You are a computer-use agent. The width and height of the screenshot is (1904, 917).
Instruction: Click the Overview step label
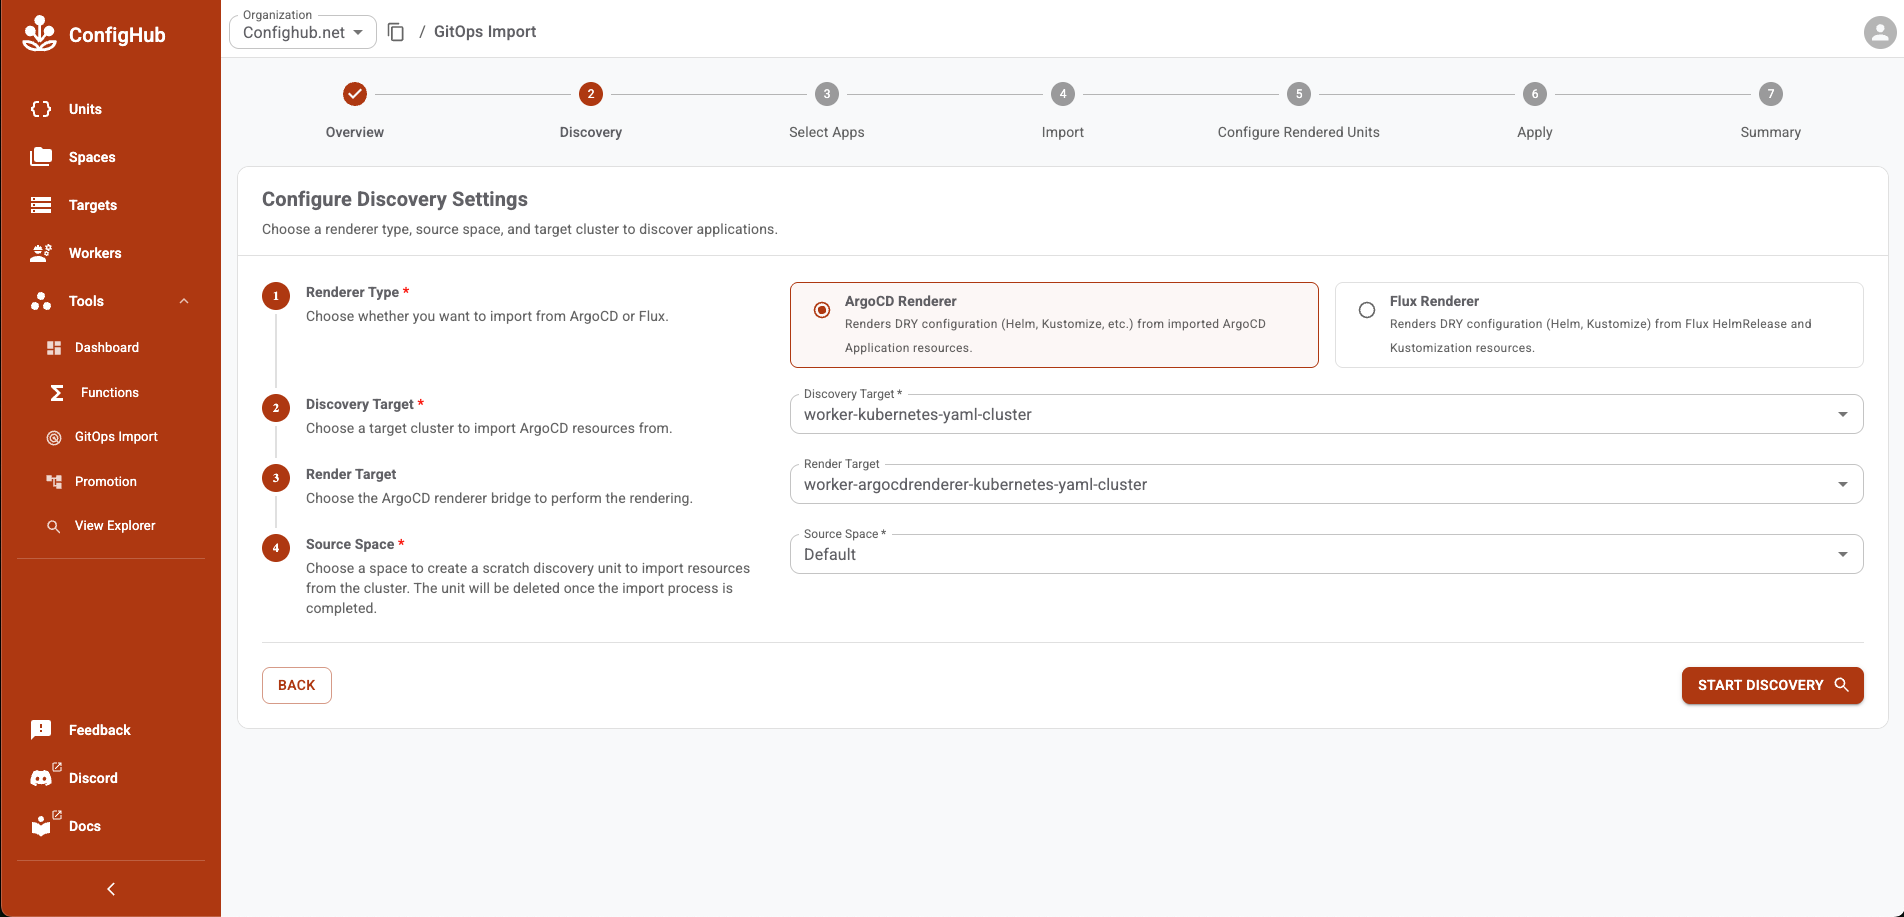point(355,132)
